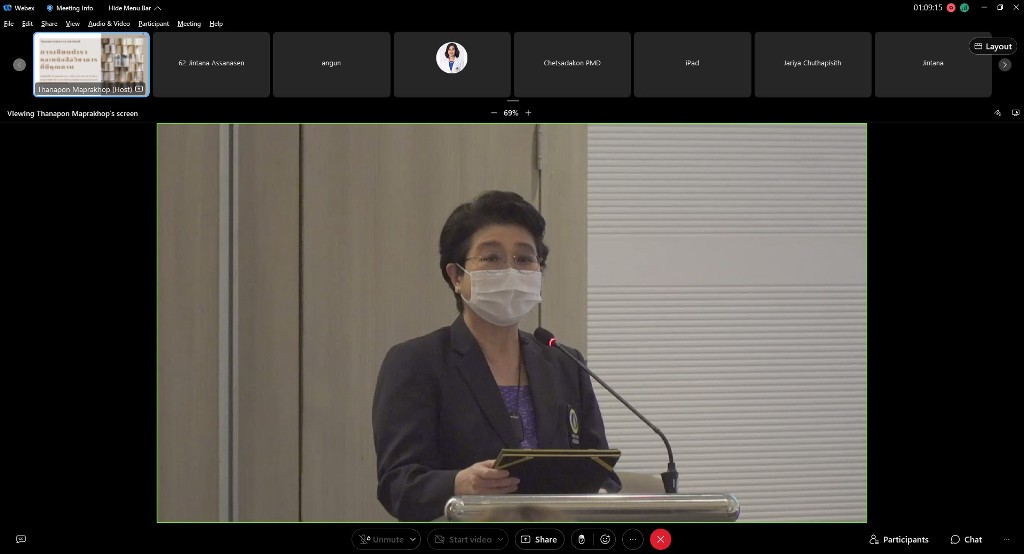Zoom in shared screen with plus icon
The height and width of the screenshot is (554, 1024).
(x=529, y=113)
